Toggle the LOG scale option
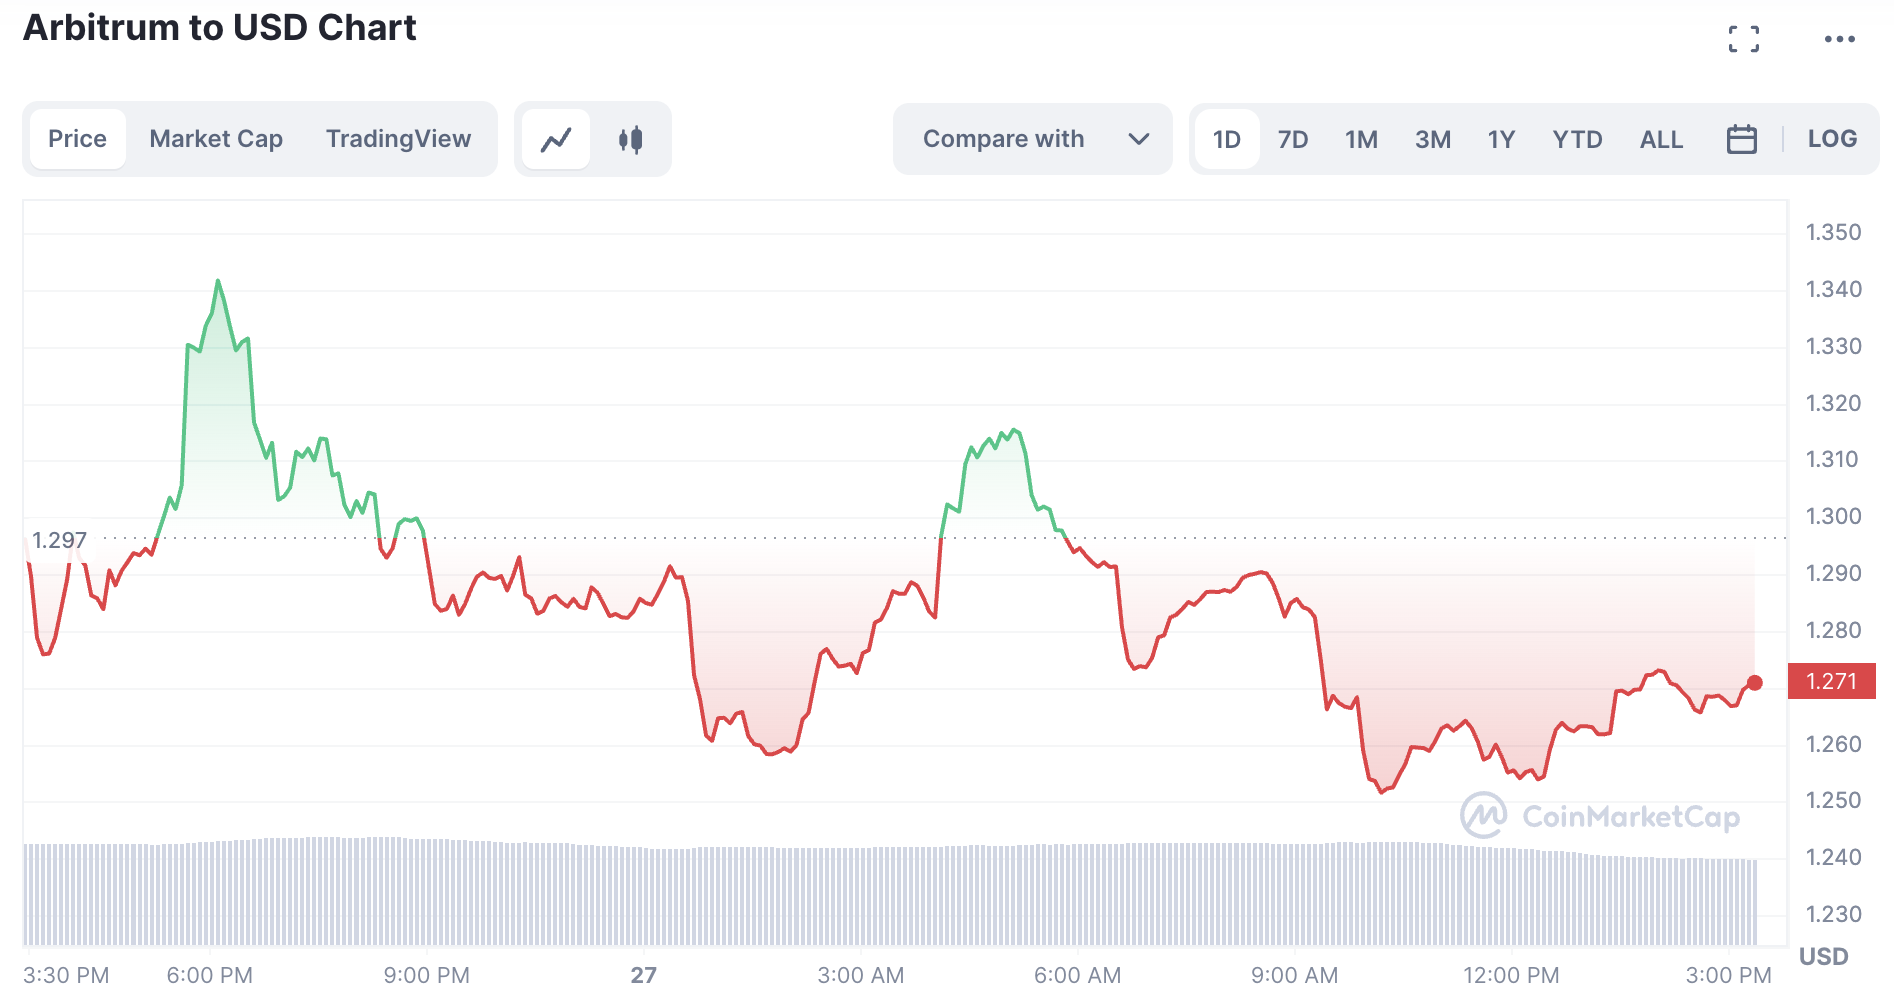 click(x=1832, y=139)
